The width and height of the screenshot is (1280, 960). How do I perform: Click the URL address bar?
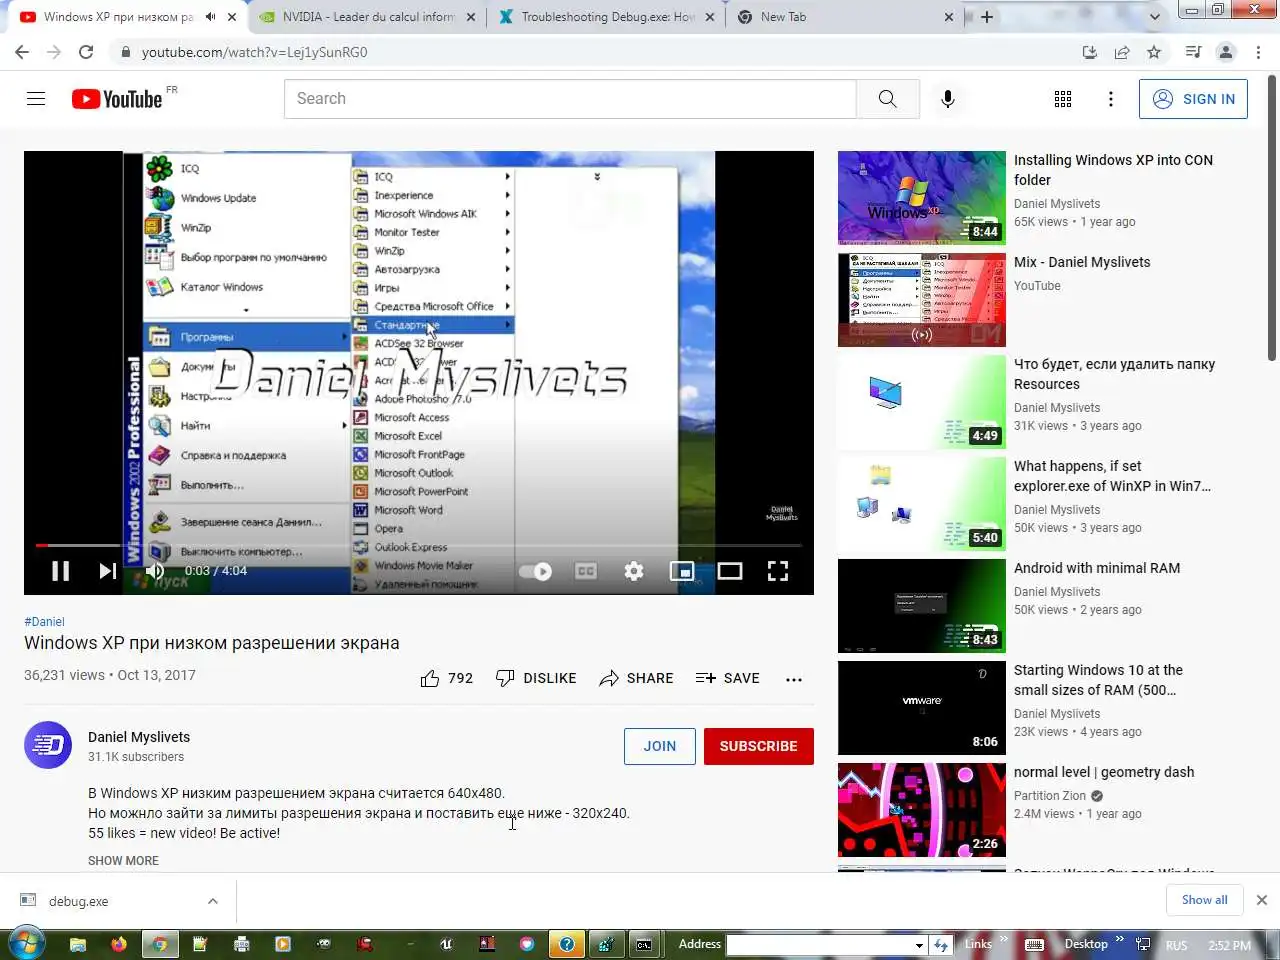pyautogui.click(x=600, y=52)
